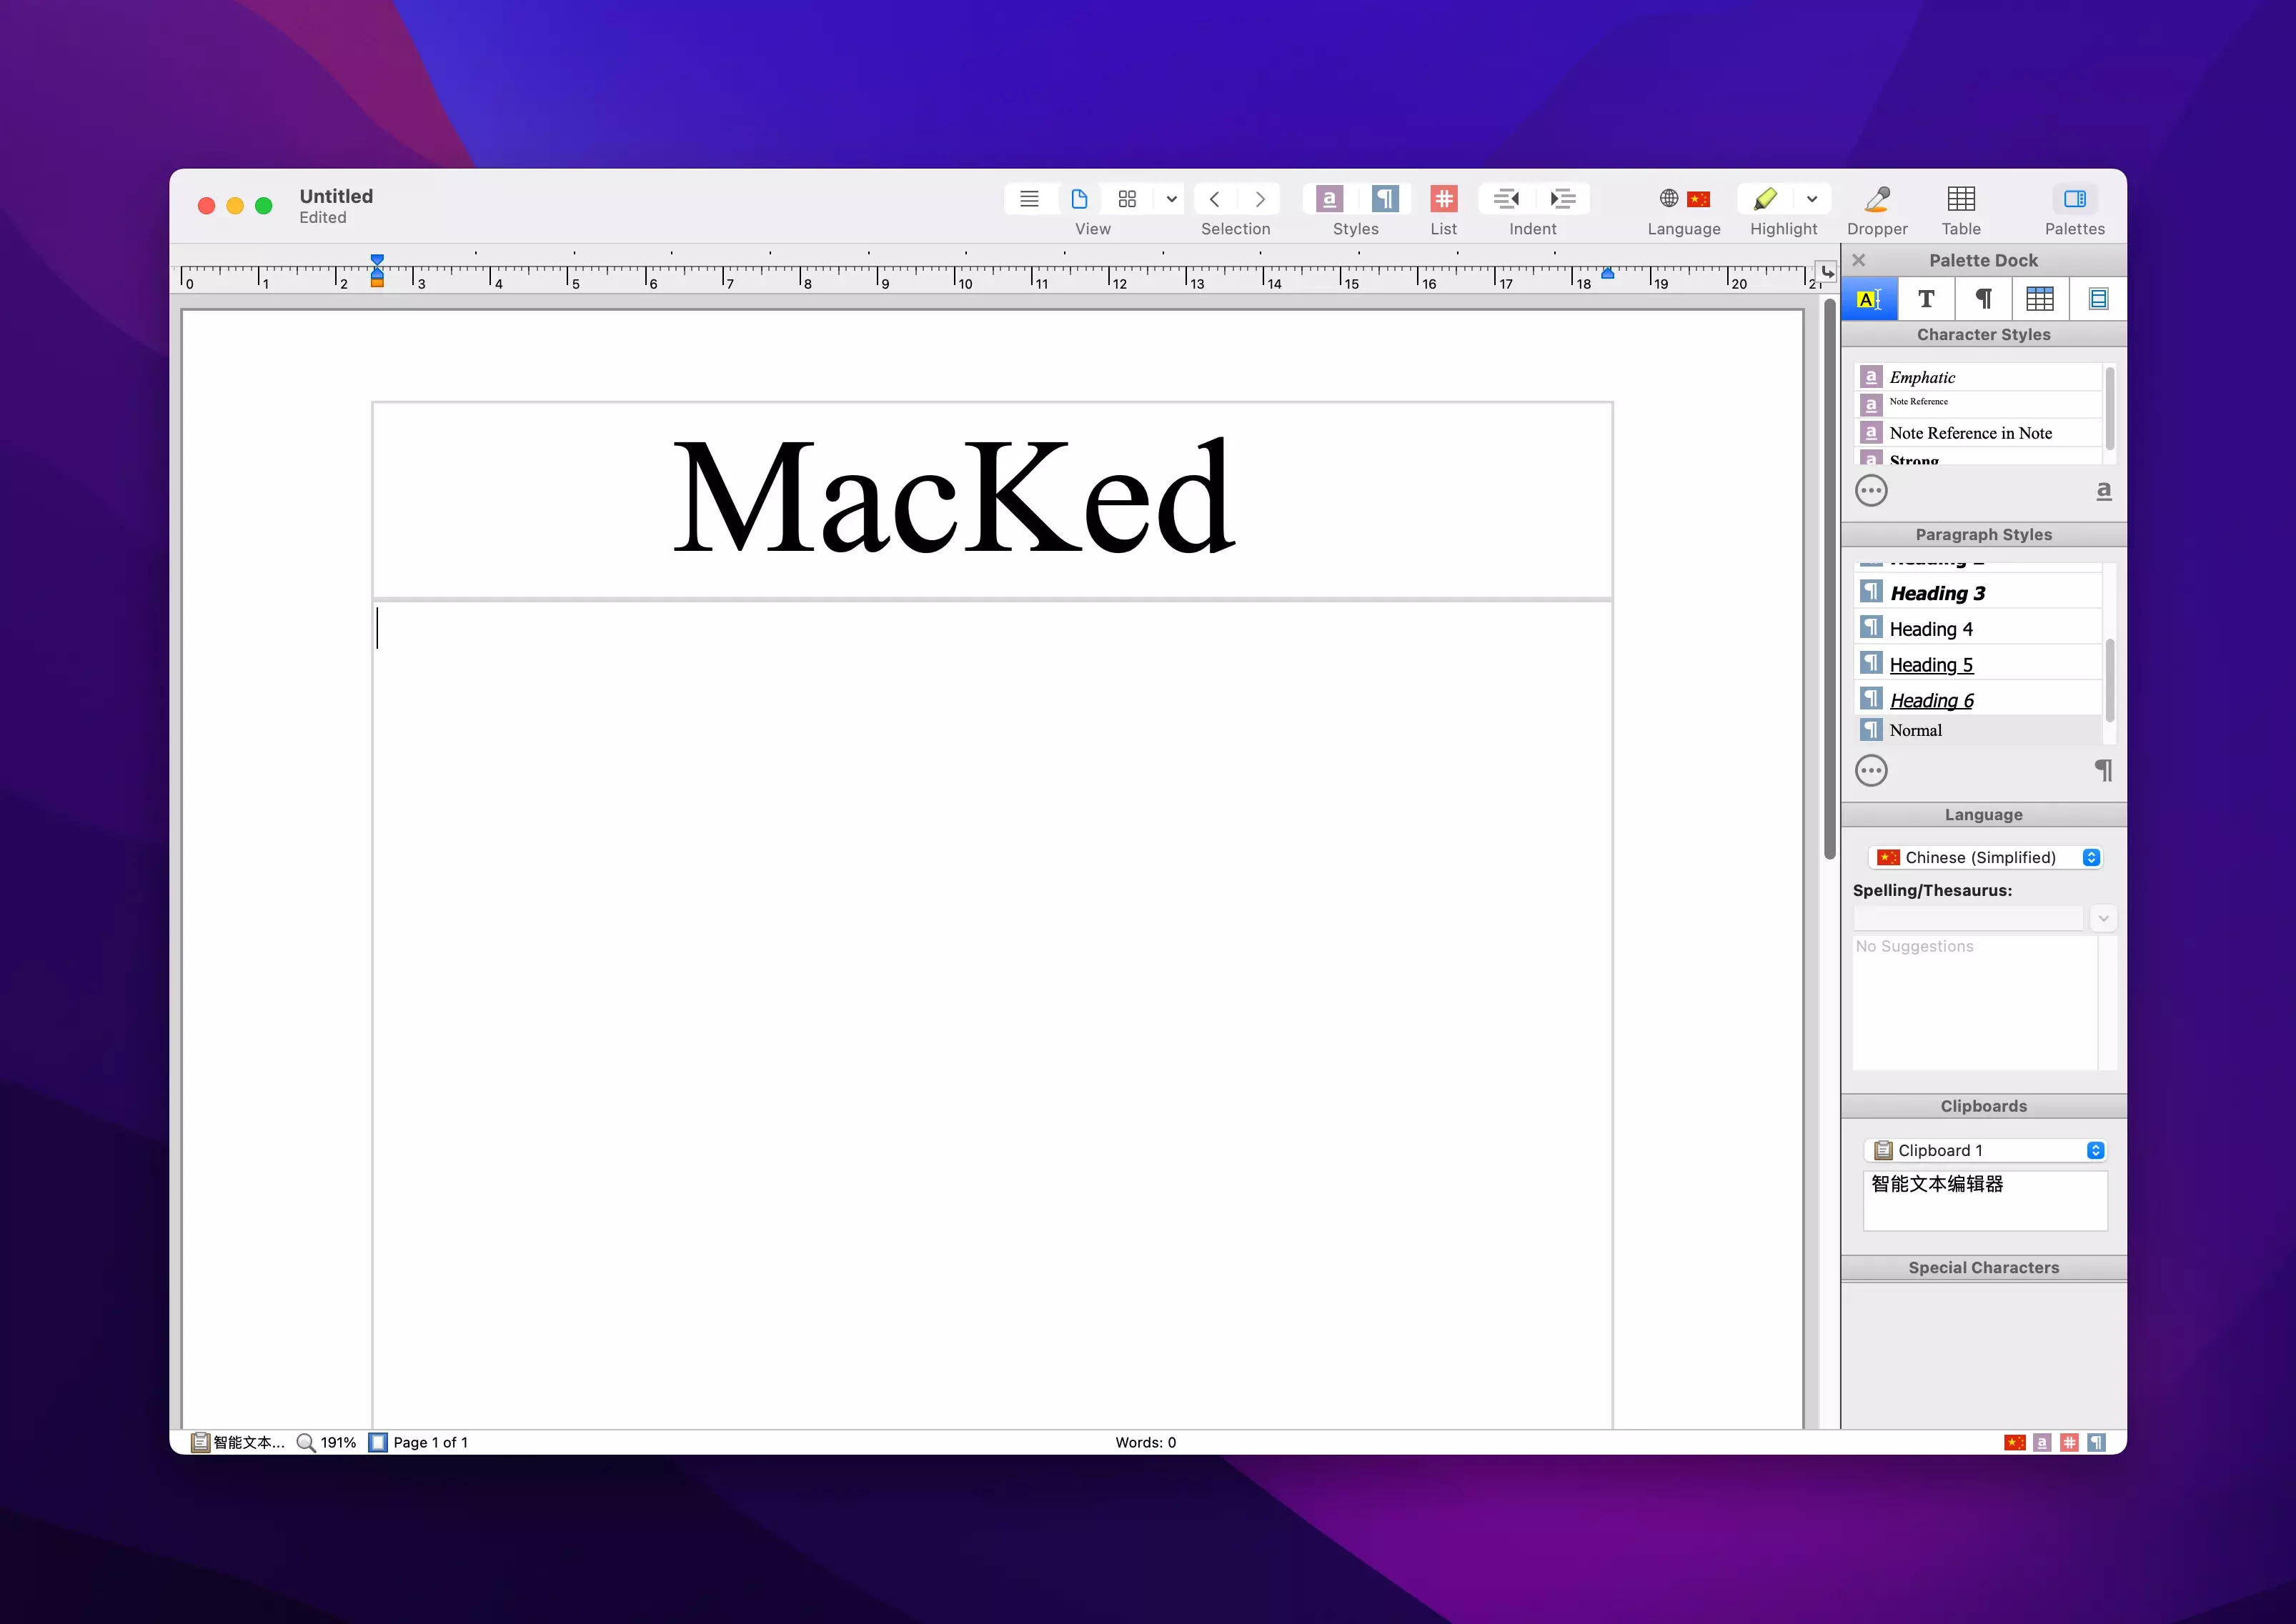The image size is (2296, 1624).
Task: Toggle the Palettes sidebar button
Action: coord(2074,199)
